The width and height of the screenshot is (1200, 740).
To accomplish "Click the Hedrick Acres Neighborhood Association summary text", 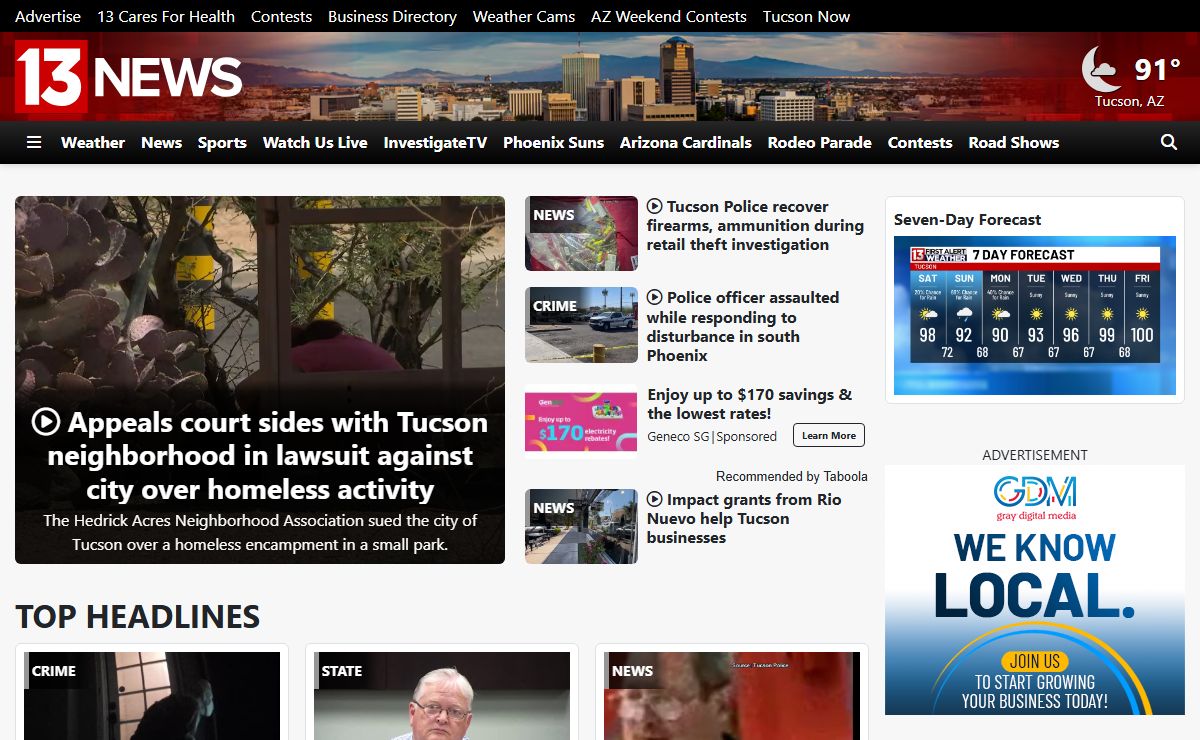I will point(260,532).
